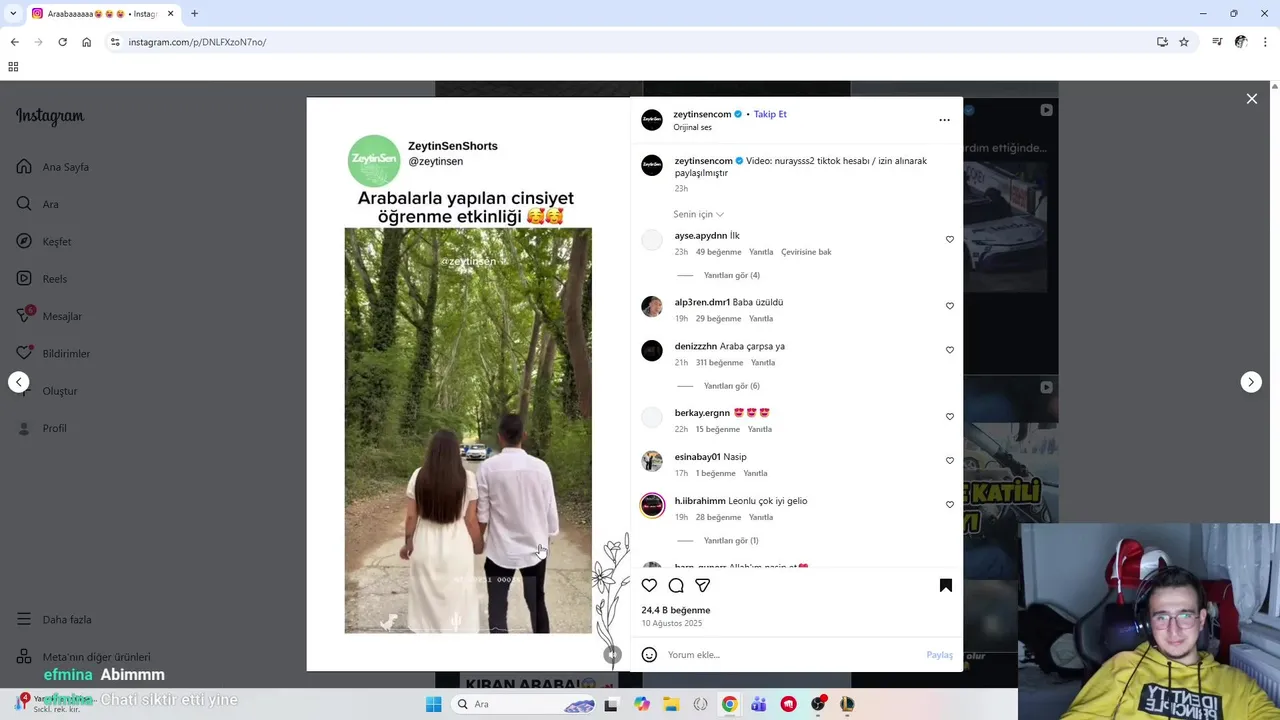Open 'Meta'nın diğer ürünleri' in the sidebar
This screenshot has height=720, width=1280.
click(x=84, y=657)
